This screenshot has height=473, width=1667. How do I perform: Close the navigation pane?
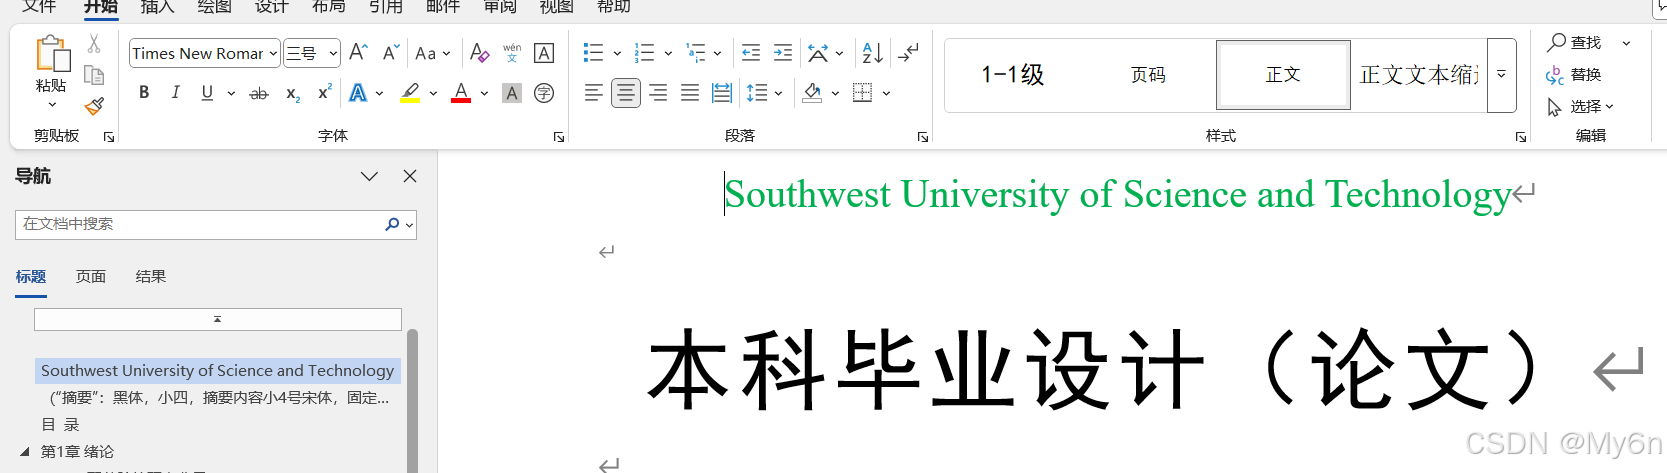tap(410, 176)
